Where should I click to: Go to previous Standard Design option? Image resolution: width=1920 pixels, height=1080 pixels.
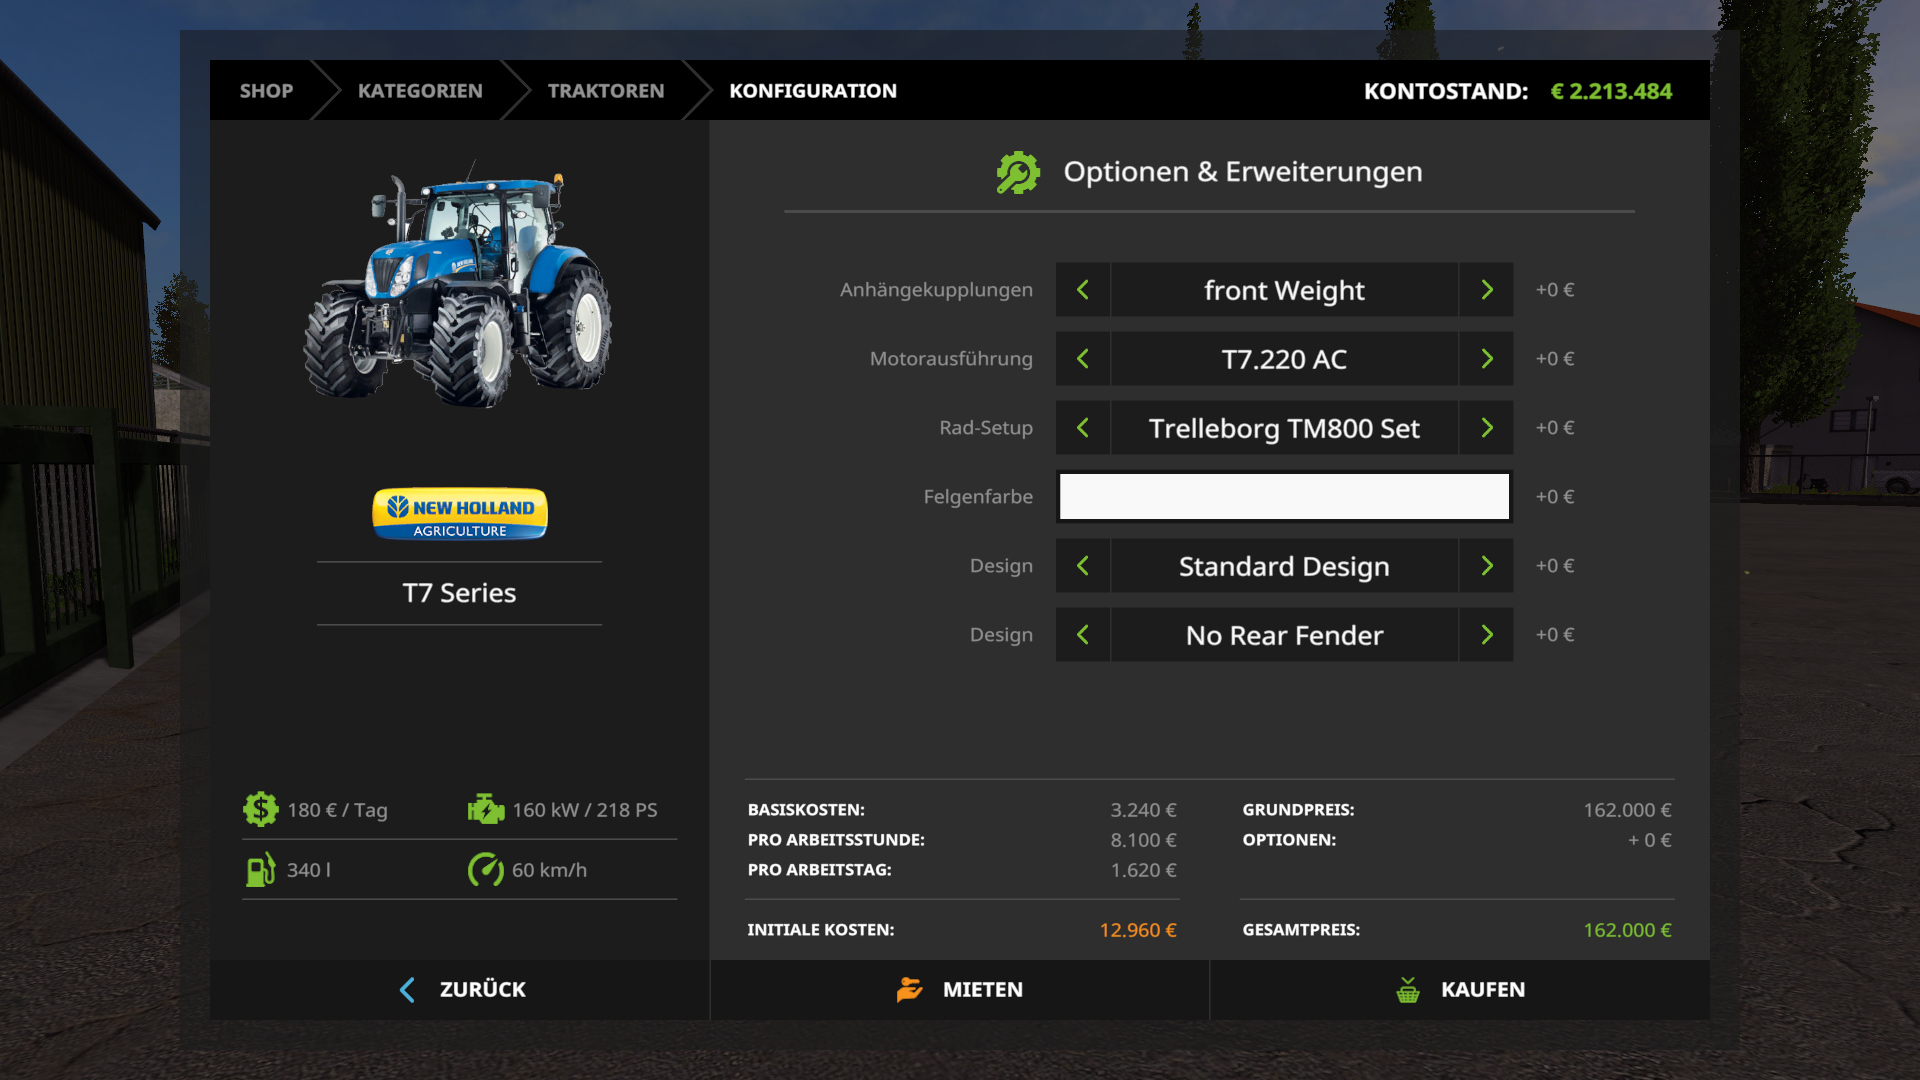(1083, 566)
